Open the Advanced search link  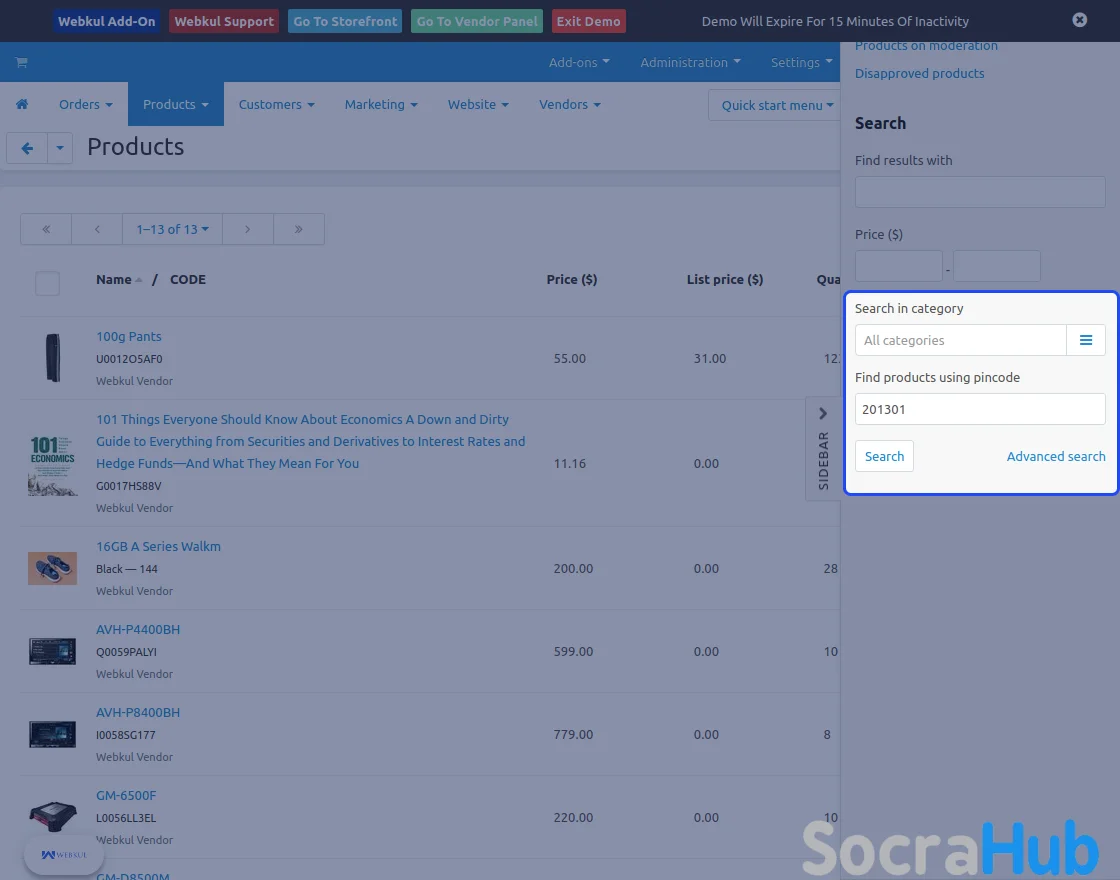[x=1055, y=456]
